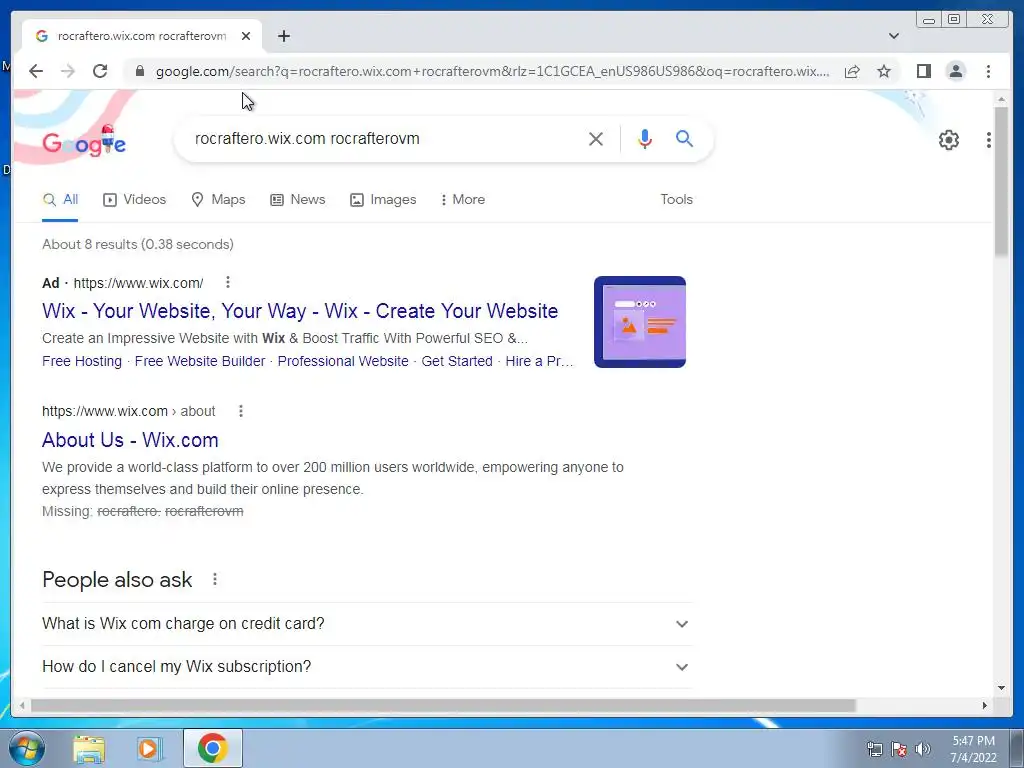Viewport: 1024px width, 768px height.
Task: Click the forward navigation arrow
Action: (68, 71)
